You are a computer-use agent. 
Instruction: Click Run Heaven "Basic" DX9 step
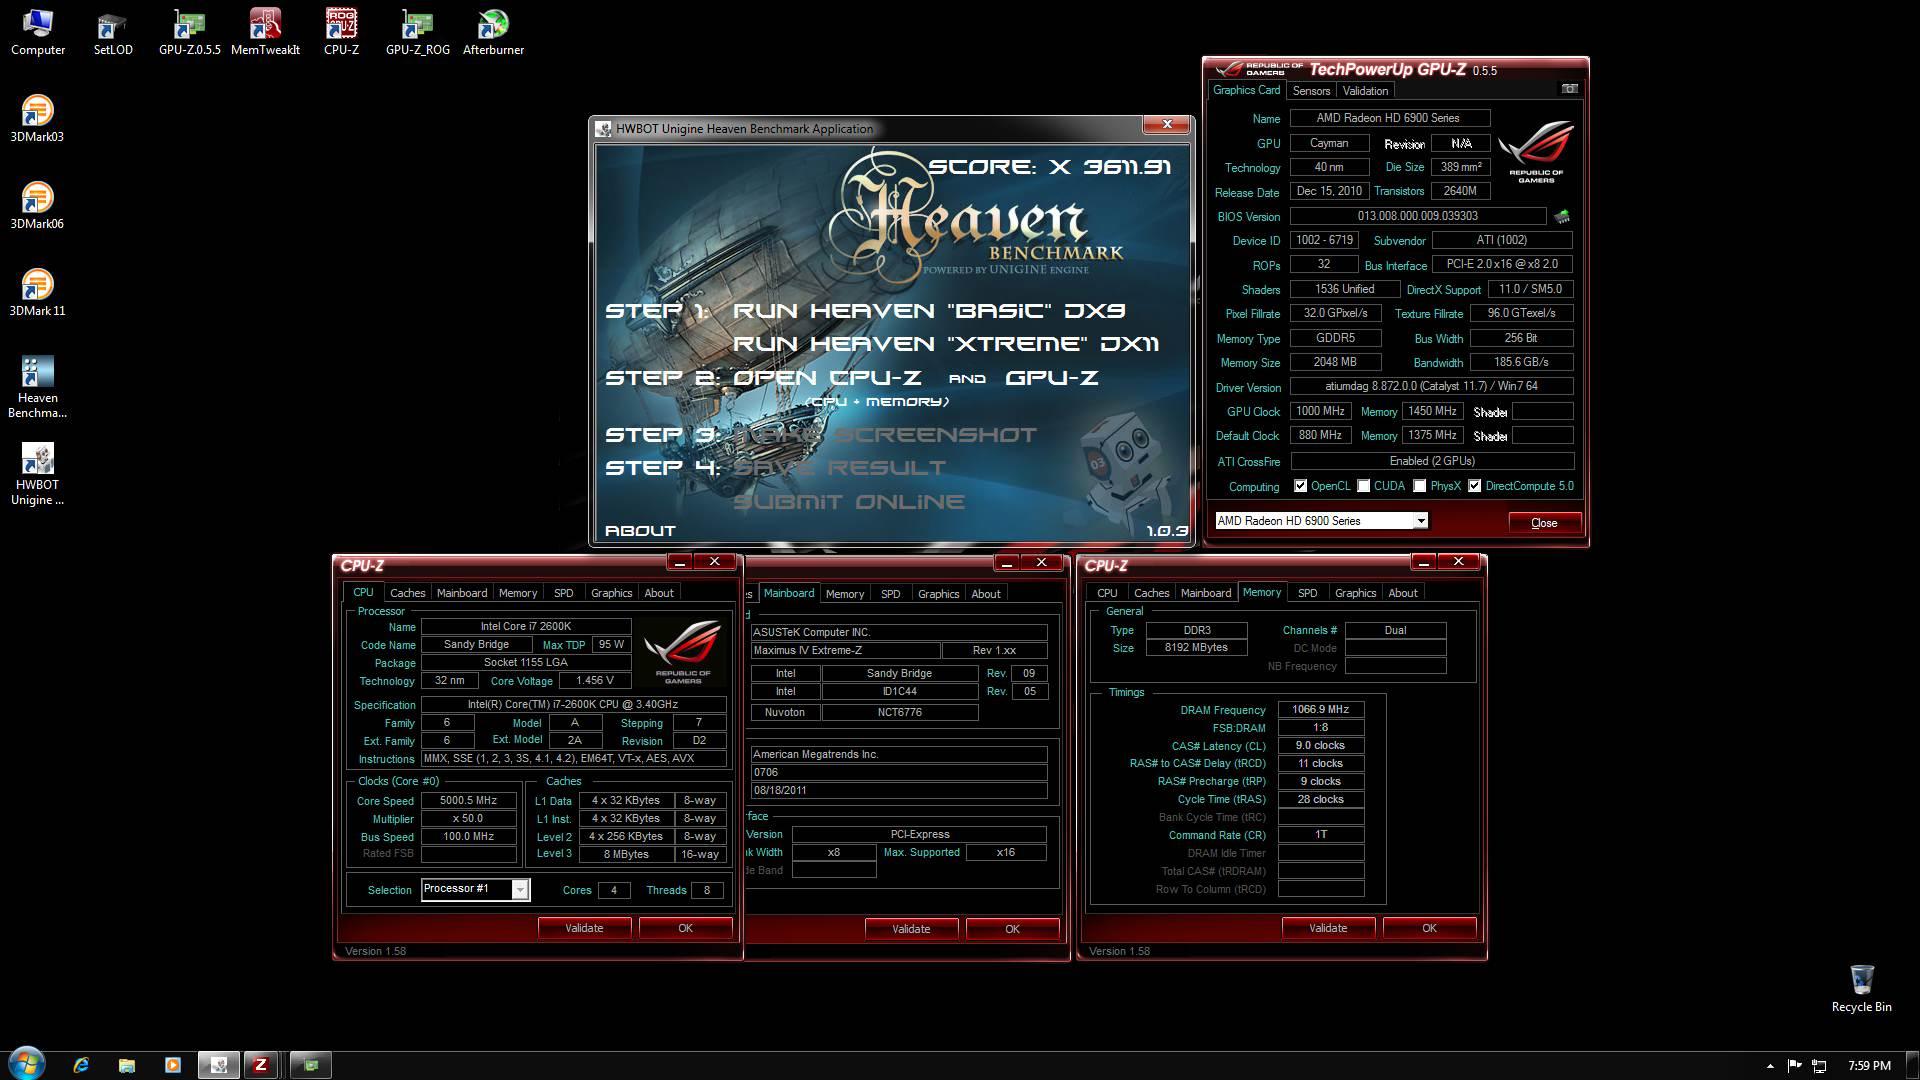point(929,311)
